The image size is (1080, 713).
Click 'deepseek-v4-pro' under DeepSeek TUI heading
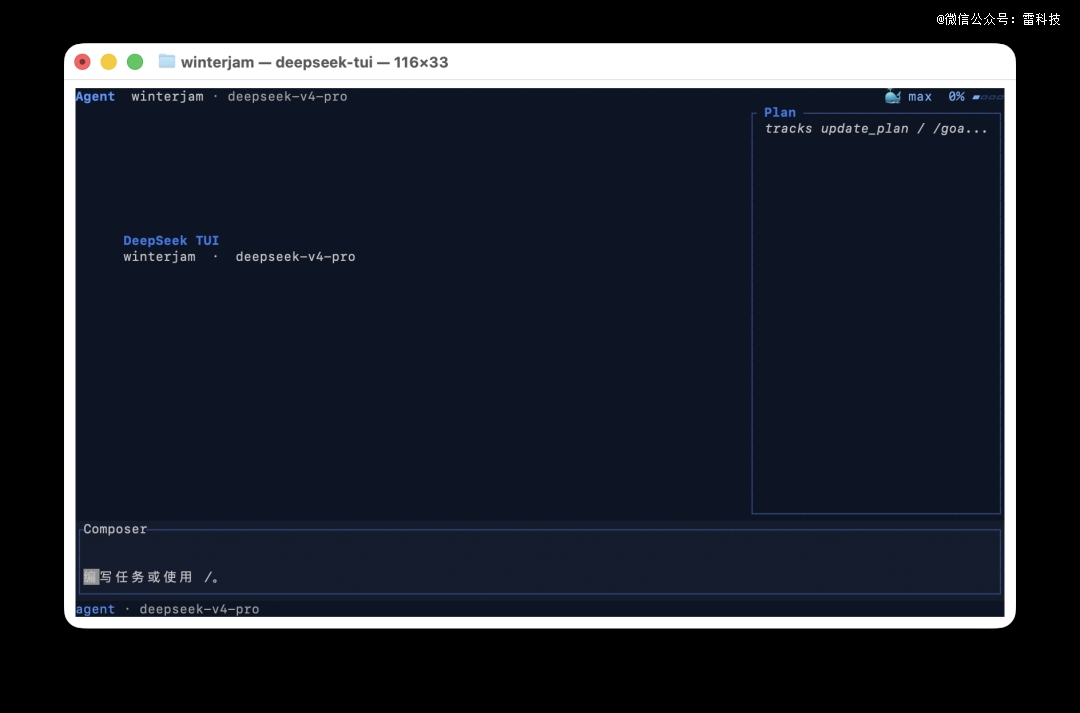[295, 257]
